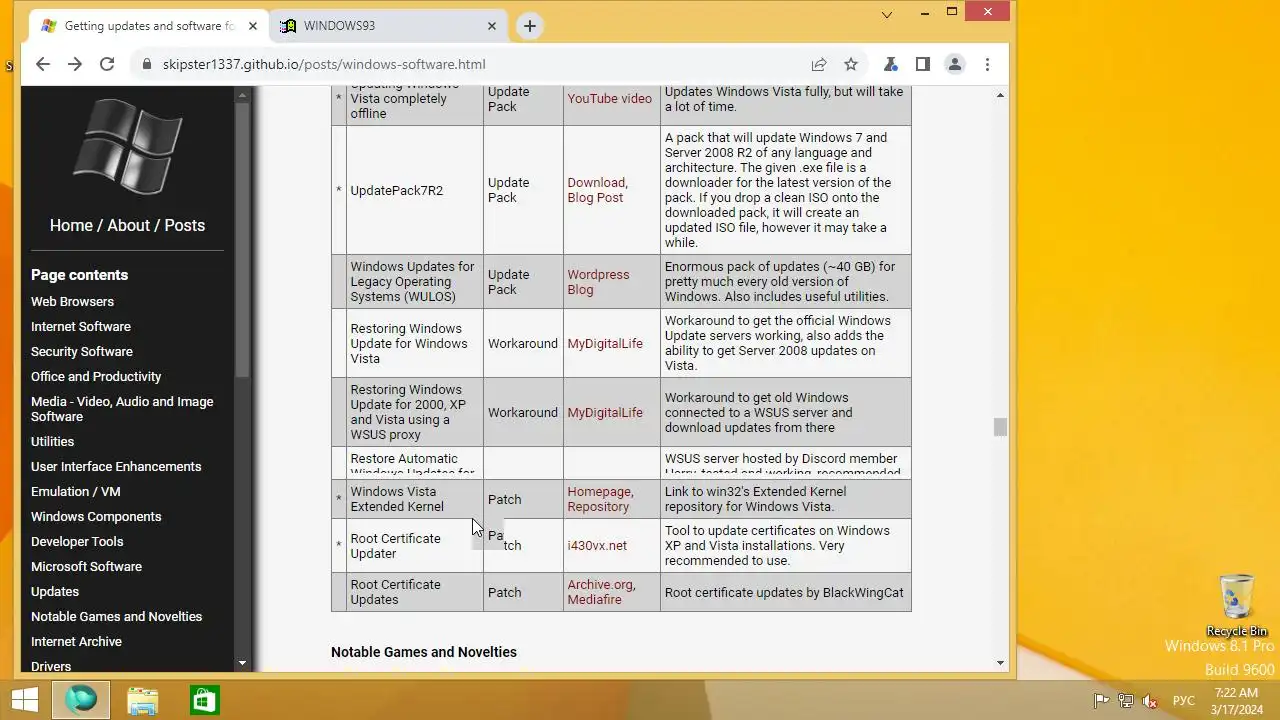Screen dimensions: 1280x720
Task: Click the browser forward arrow
Action: [x=75, y=64]
